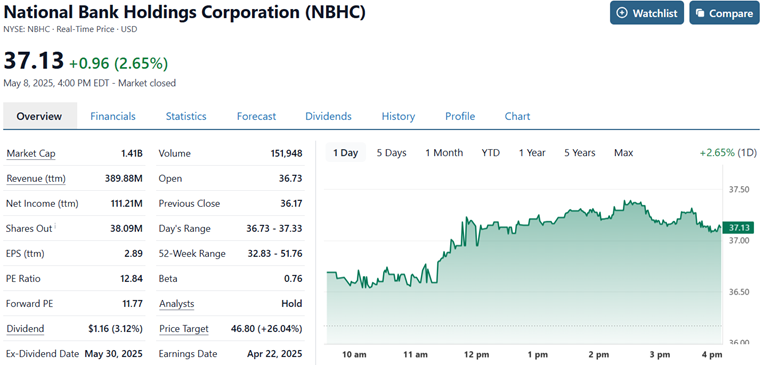Image resolution: width=780 pixels, height=365 pixels.
Task: Open the Analysts link
Action: pyautogui.click(x=177, y=304)
